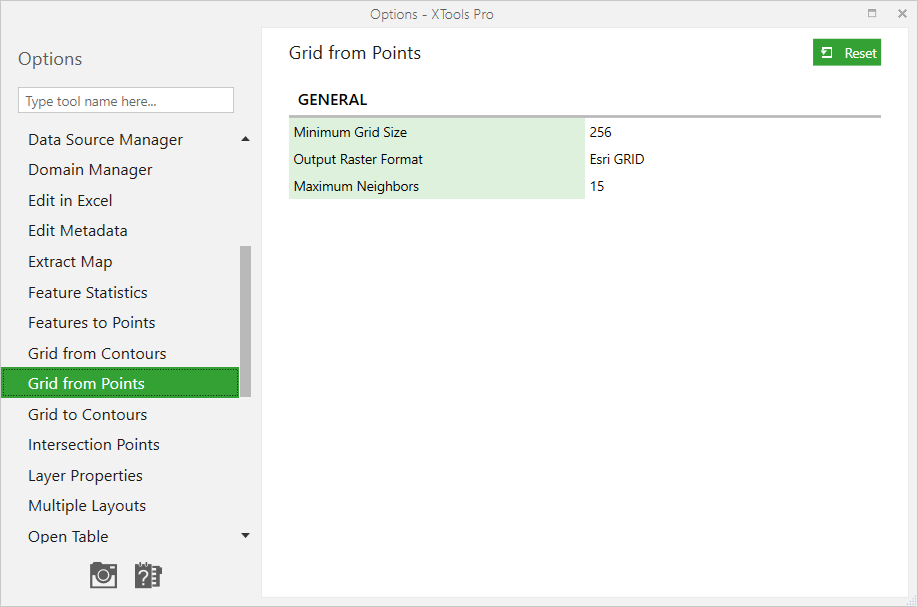Open Edit in Excel options
The width and height of the screenshot is (918, 607).
pyautogui.click(x=70, y=201)
